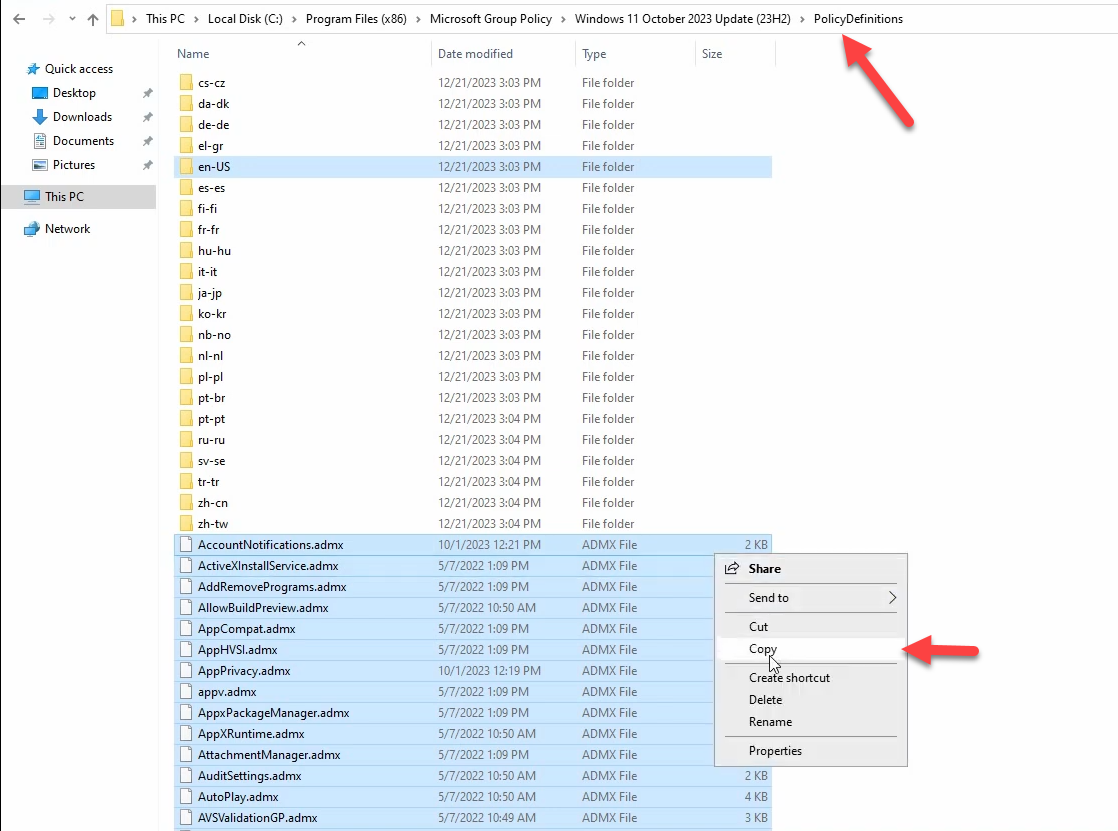Select folder name fr-fr
The image size is (1118, 831).
tap(208, 230)
